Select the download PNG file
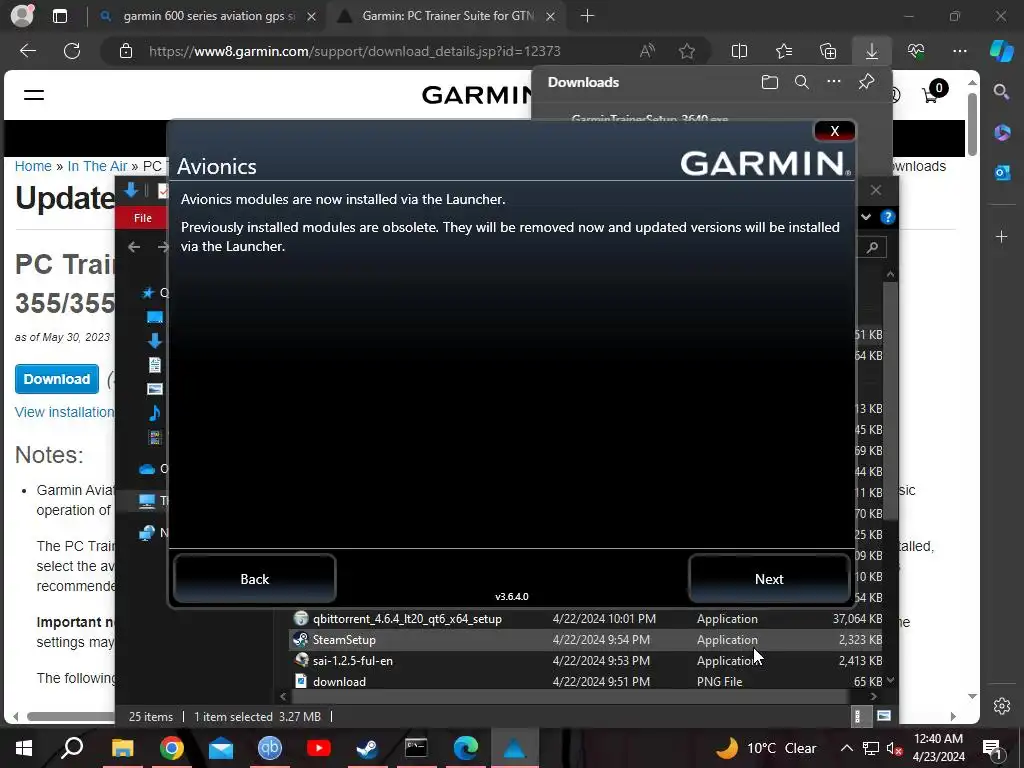The height and width of the screenshot is (768, 1024). 586,681
